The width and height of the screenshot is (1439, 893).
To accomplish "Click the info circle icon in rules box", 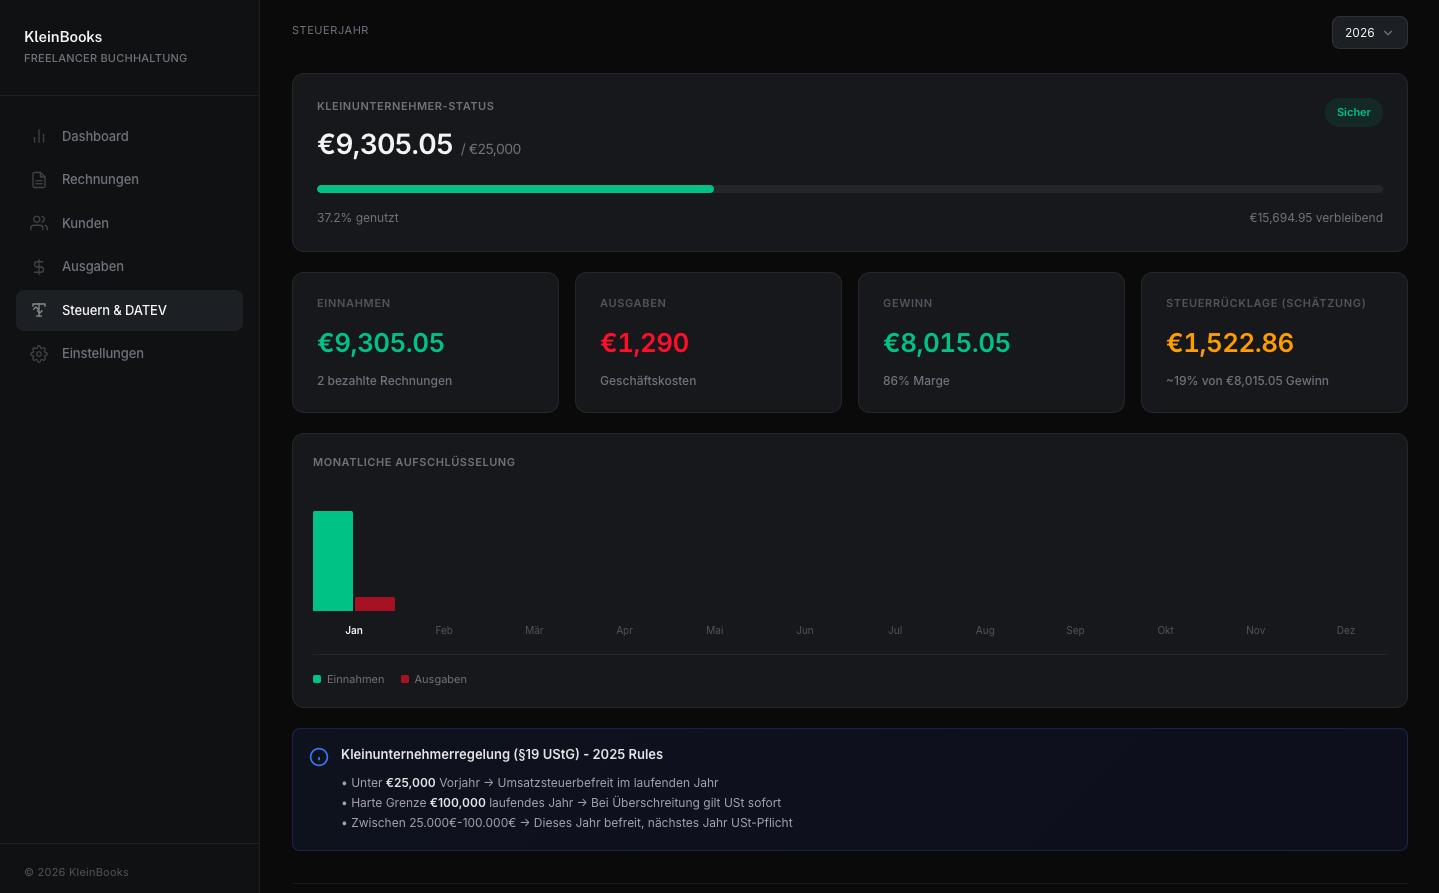I will point(319,757).
